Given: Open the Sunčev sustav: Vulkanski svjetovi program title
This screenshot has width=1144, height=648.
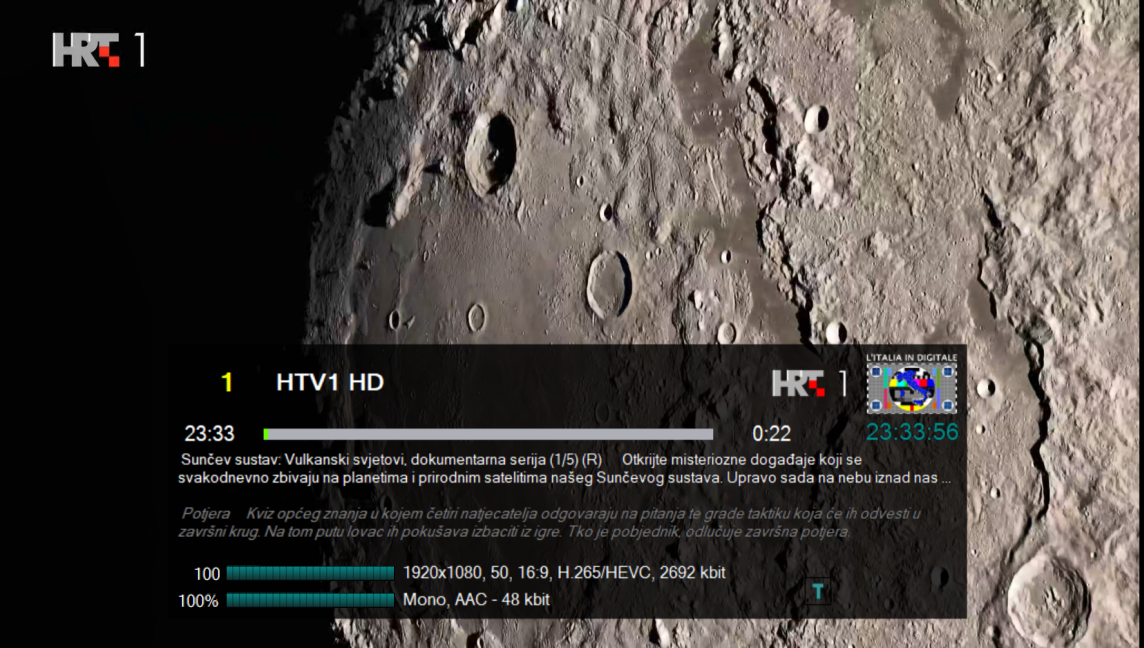Looking at the screenshot, I should click(x=391, y=460).
